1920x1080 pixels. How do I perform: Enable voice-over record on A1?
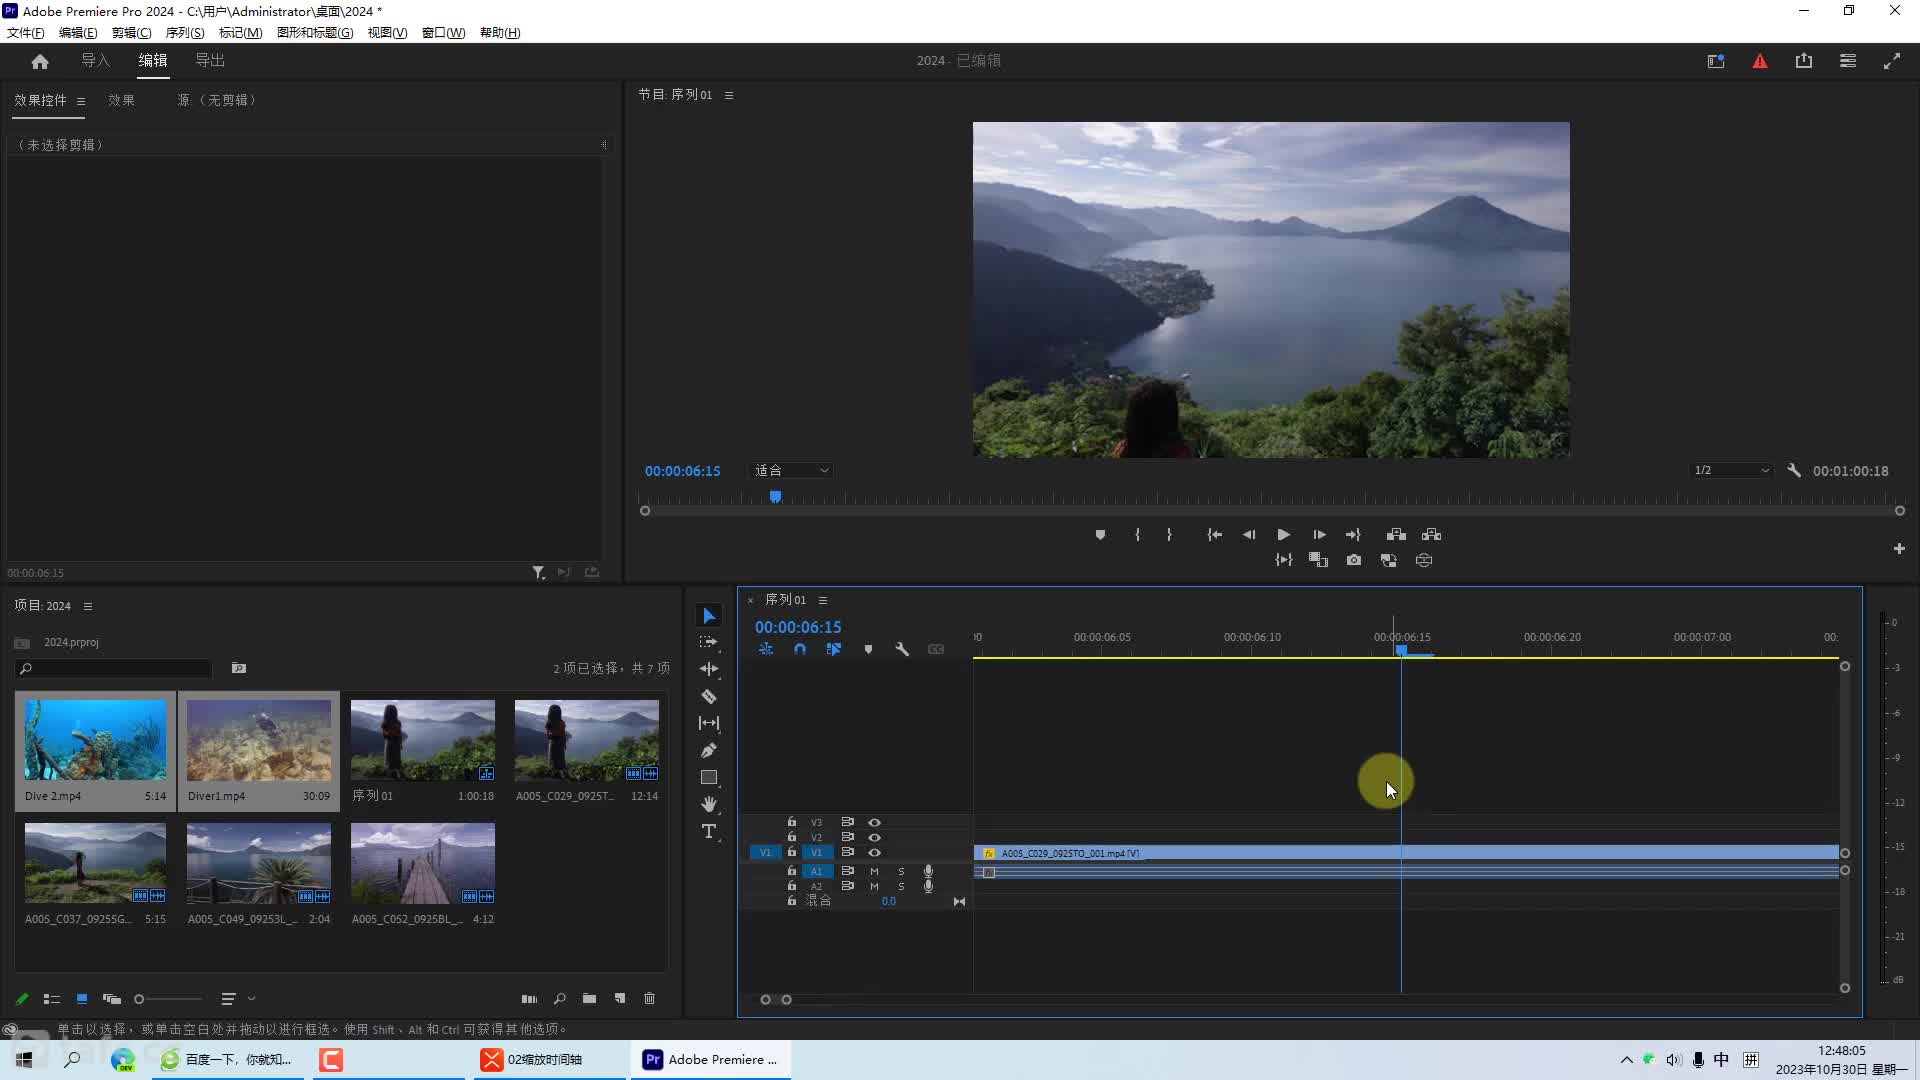[928, 871]
